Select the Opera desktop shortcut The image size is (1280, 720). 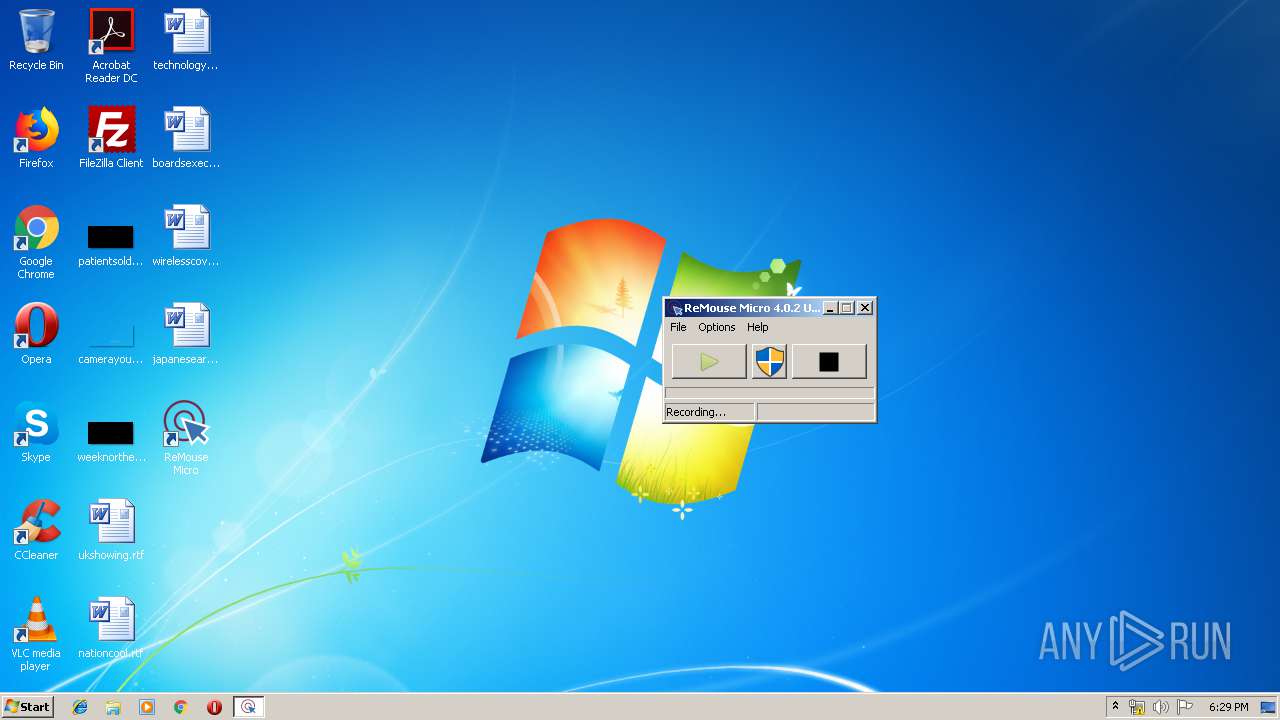(36, 334)
